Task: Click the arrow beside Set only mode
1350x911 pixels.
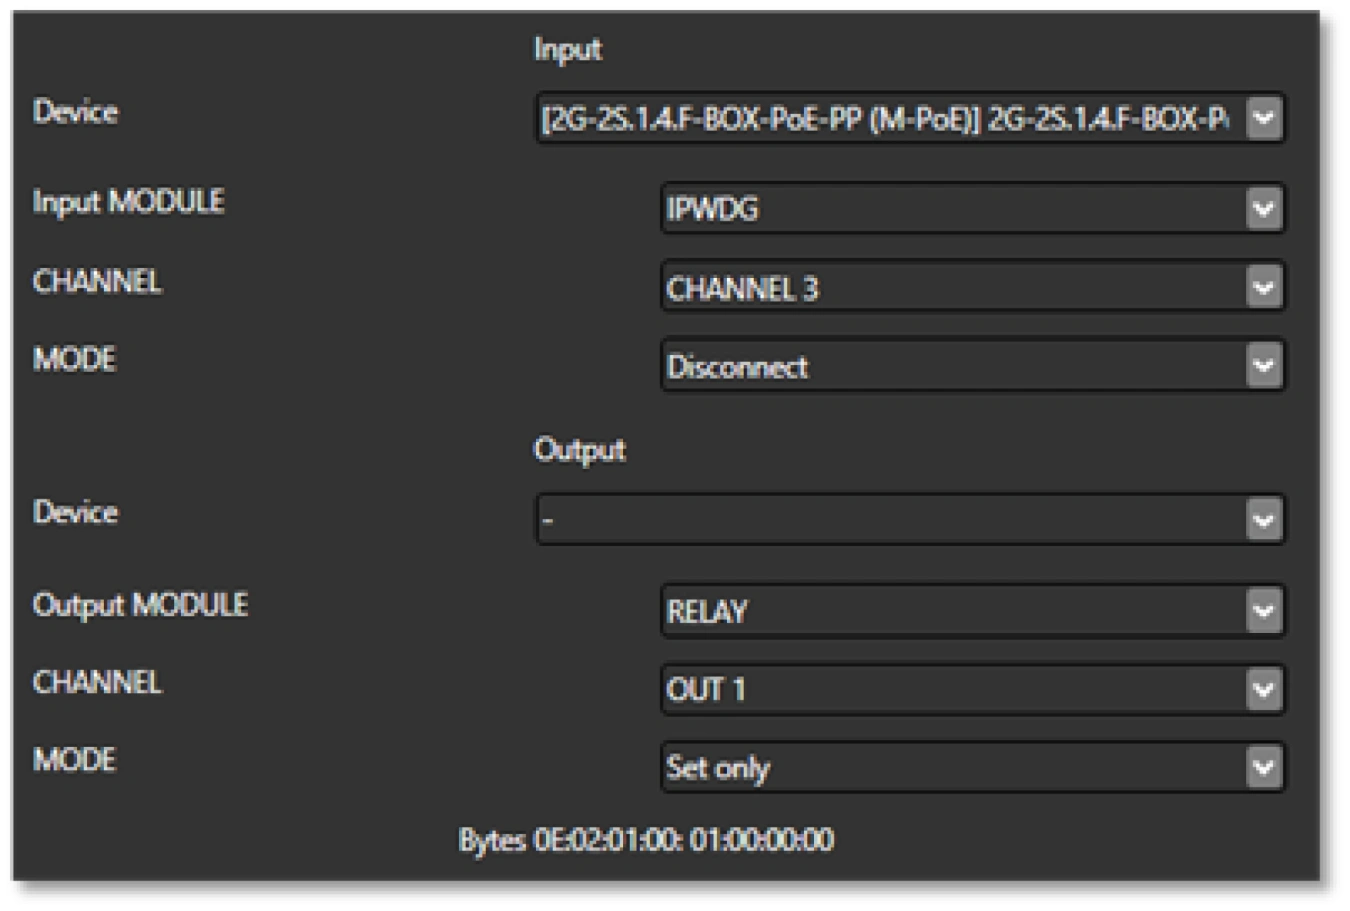Action: pos(1263,767)
